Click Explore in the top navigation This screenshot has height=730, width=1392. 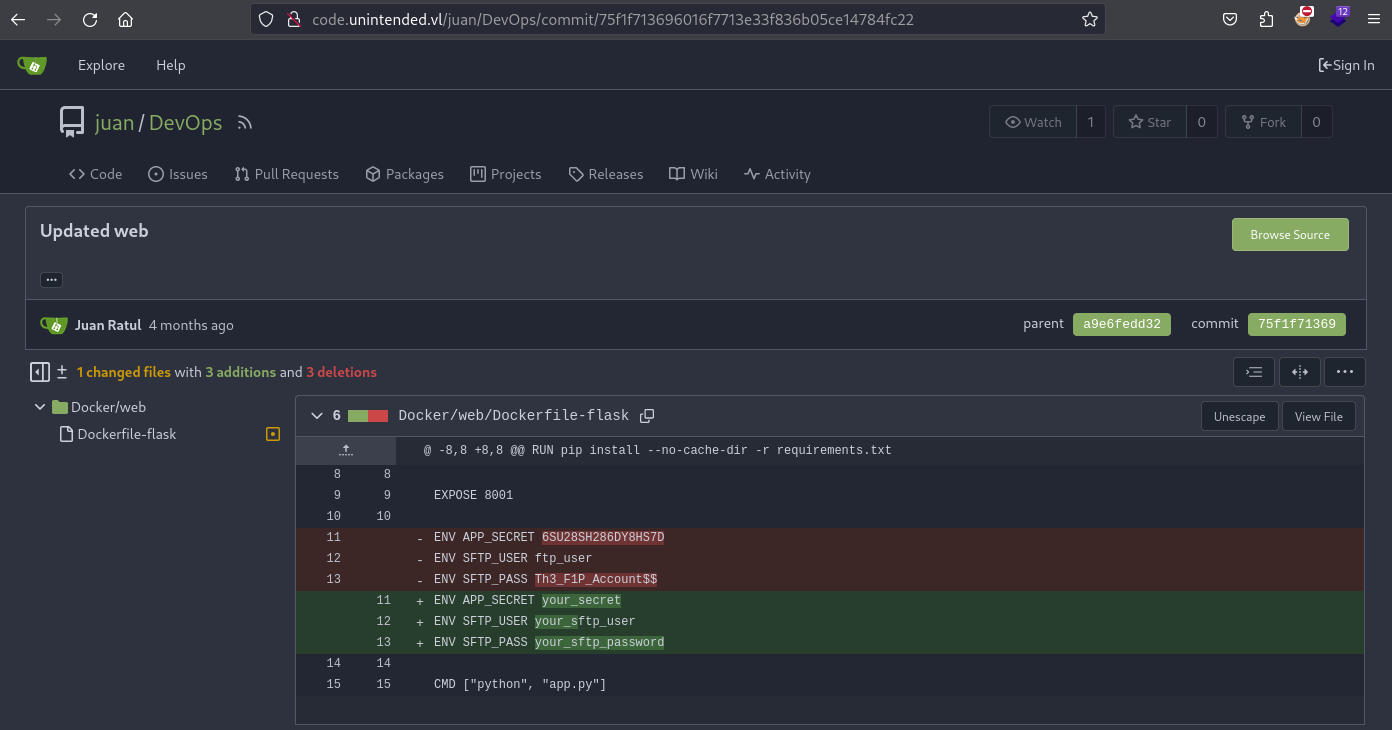[x=102, y=65]
